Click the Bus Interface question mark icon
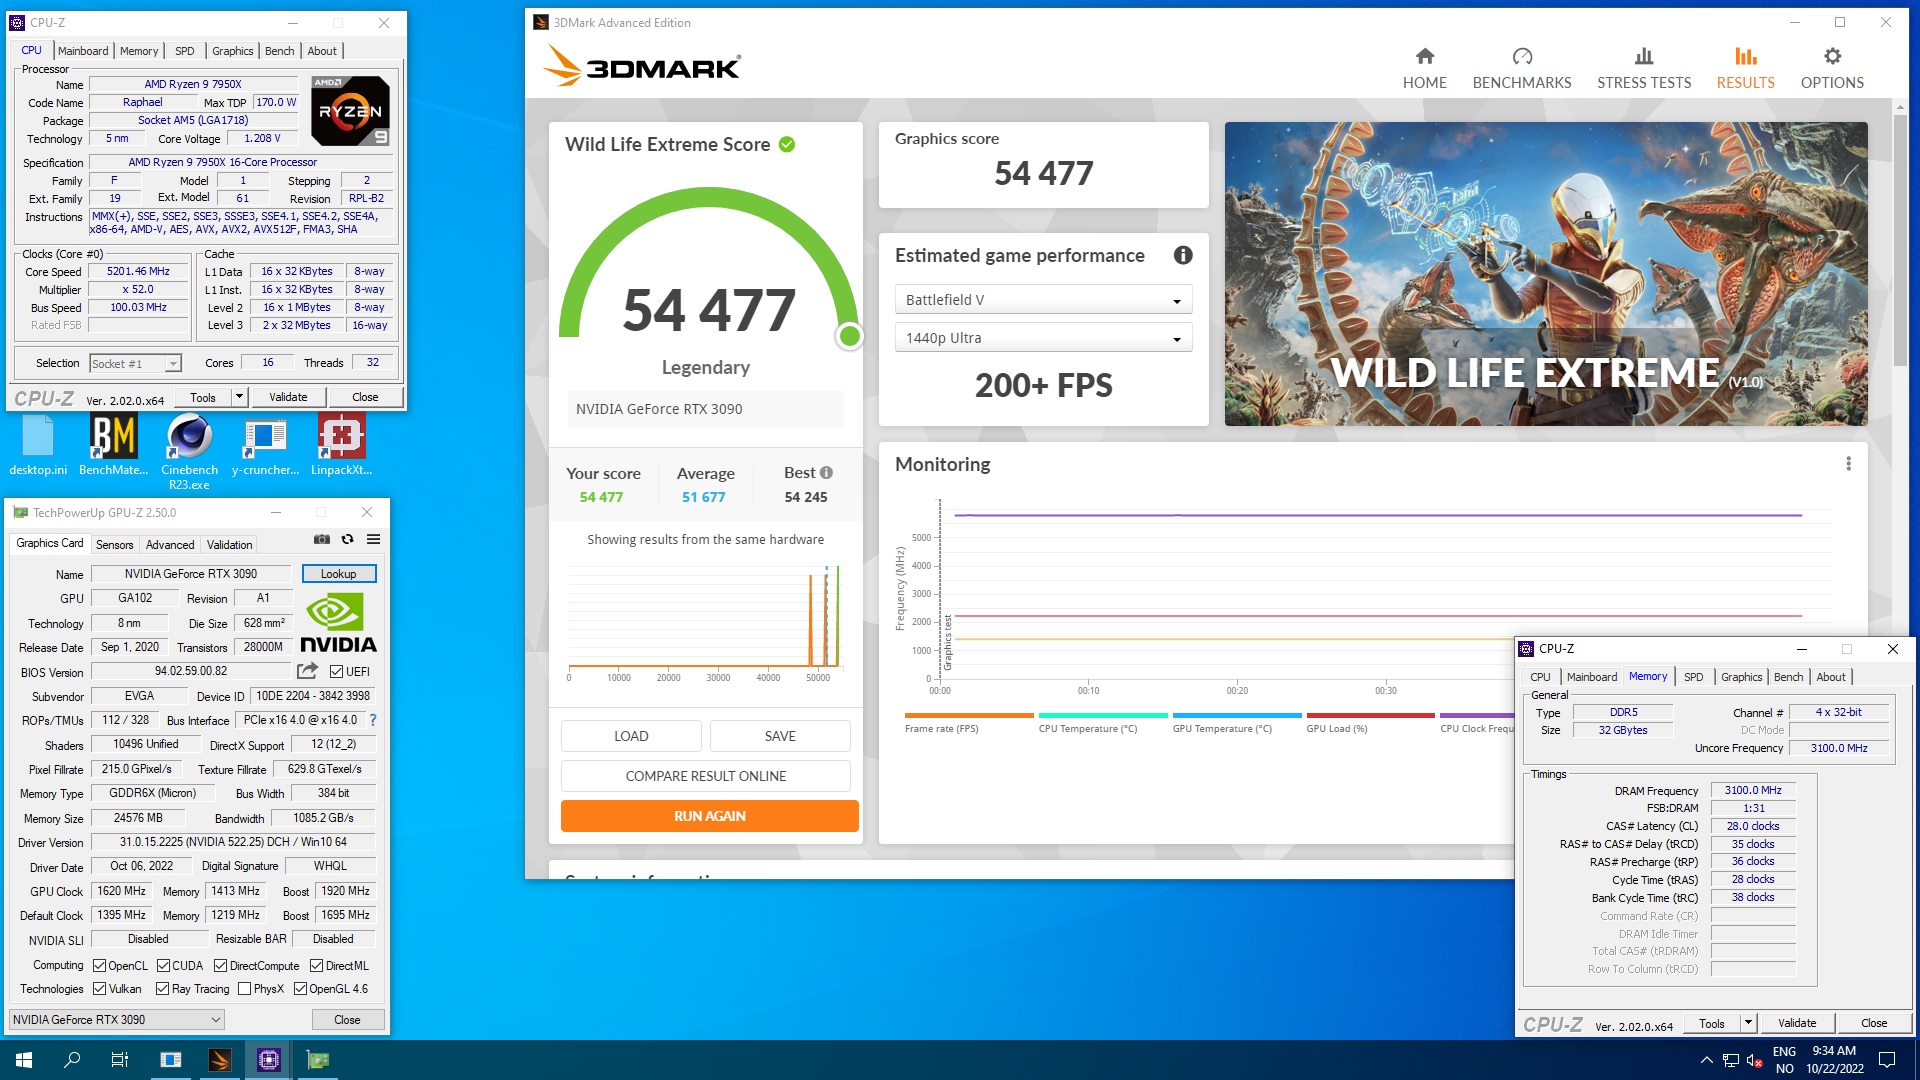The width and height of the screenshot is (1920, 1080). click(x=373, y=720)
